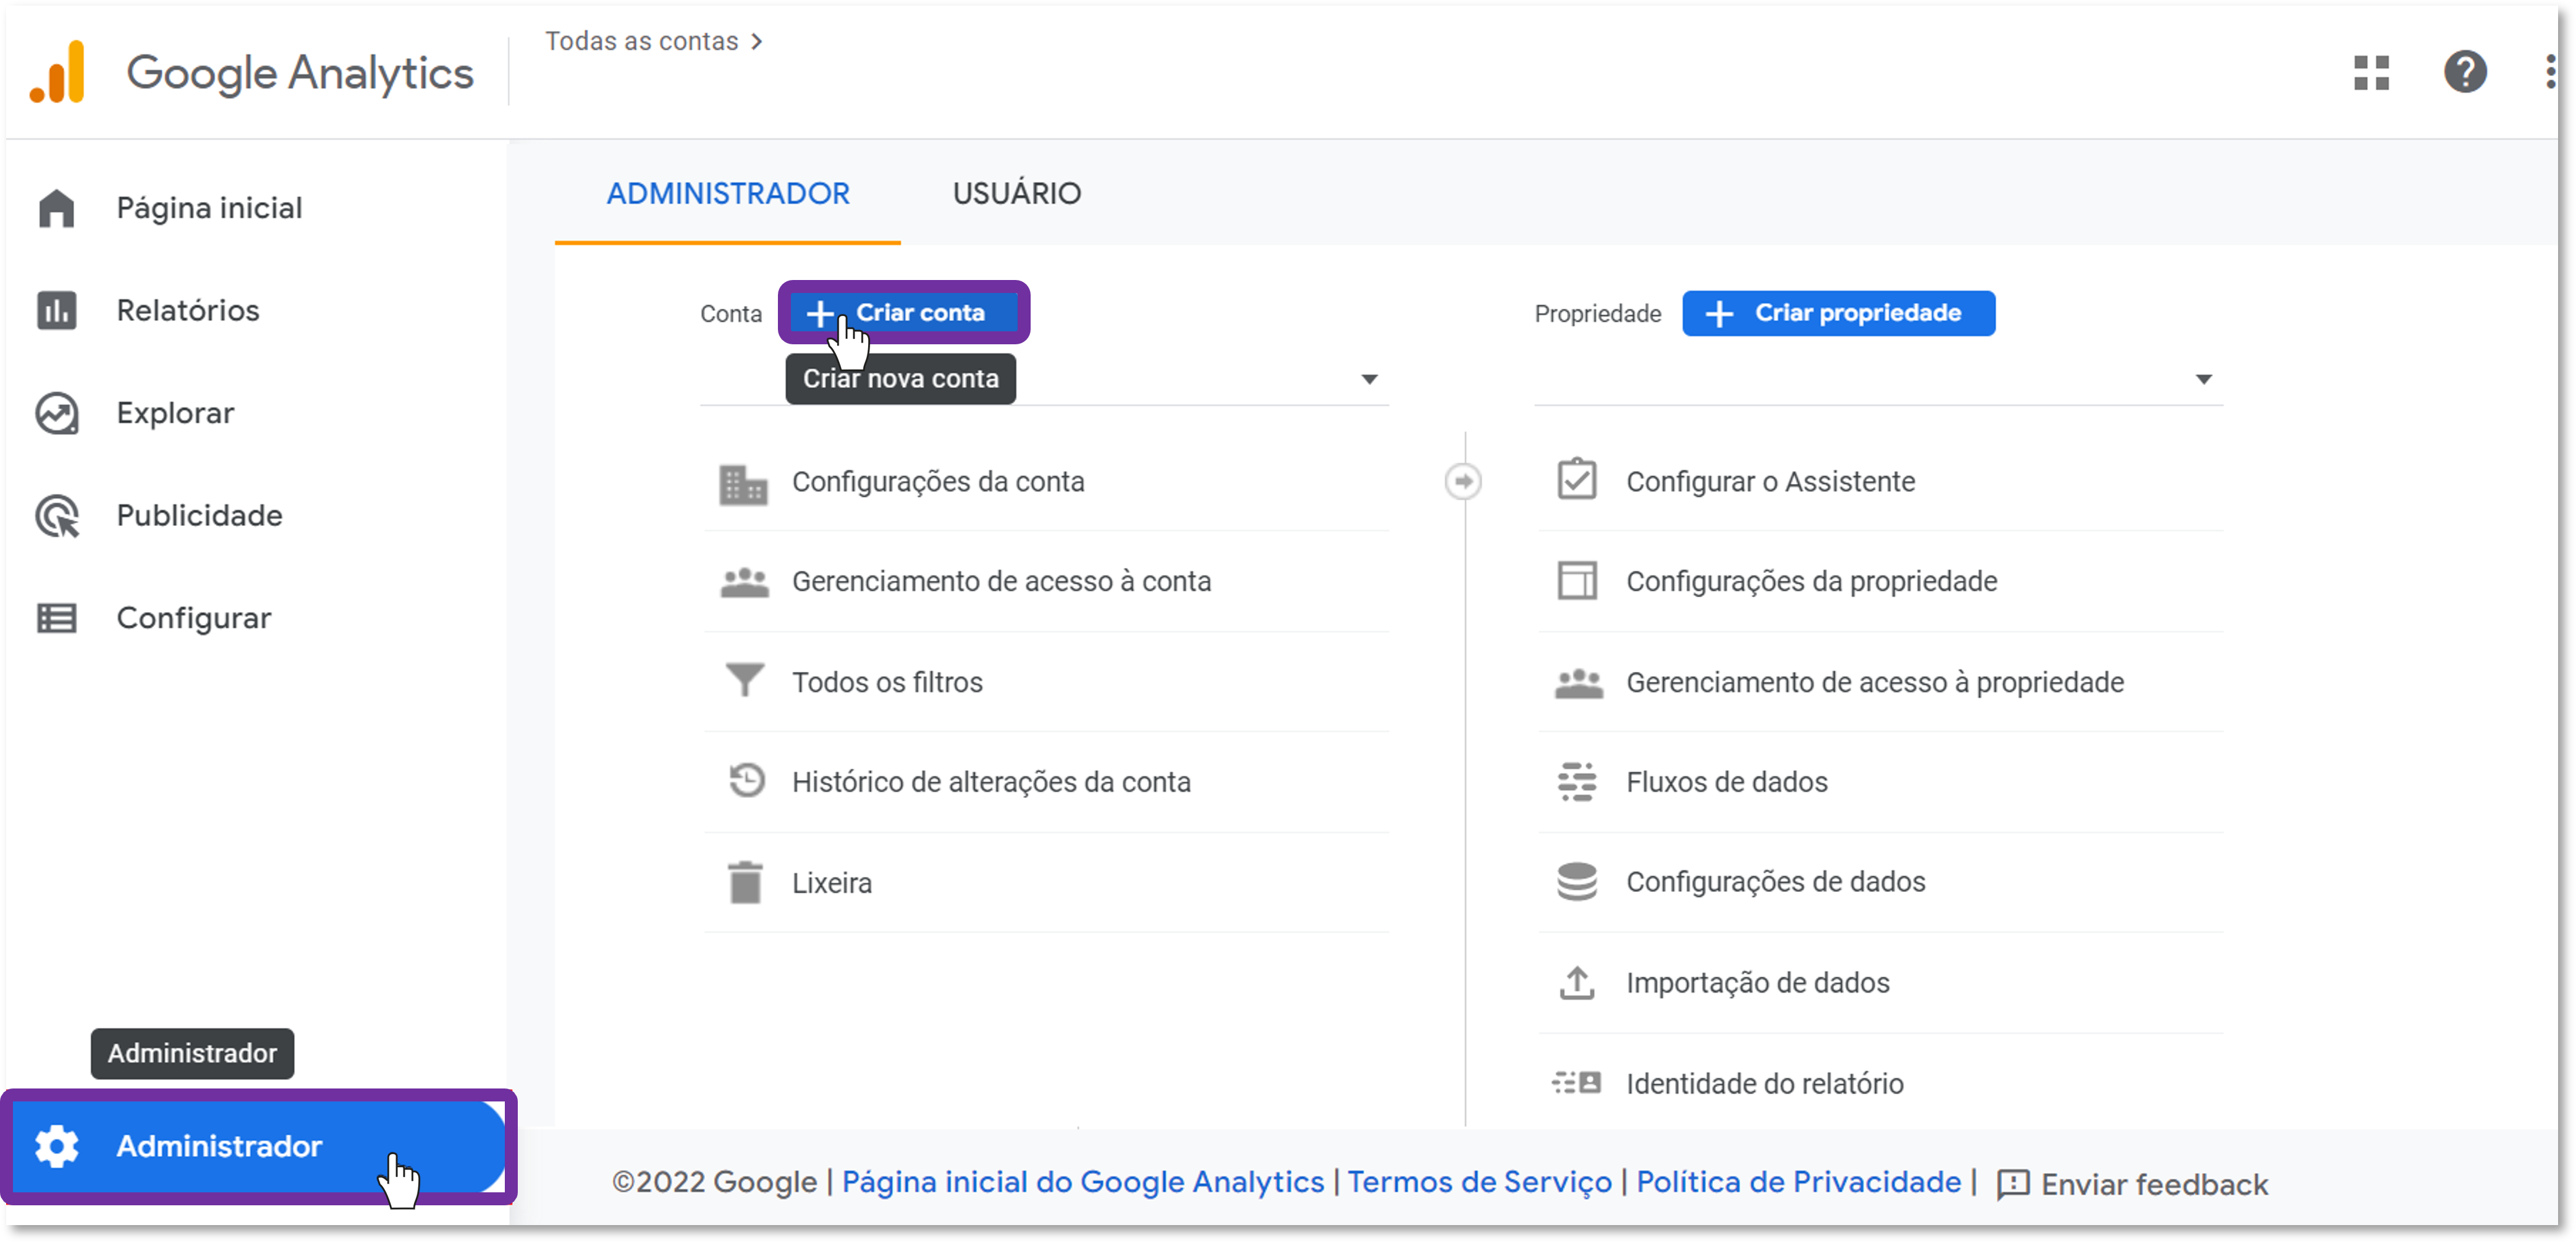Click the Página inicial home icon

(56, 208)
